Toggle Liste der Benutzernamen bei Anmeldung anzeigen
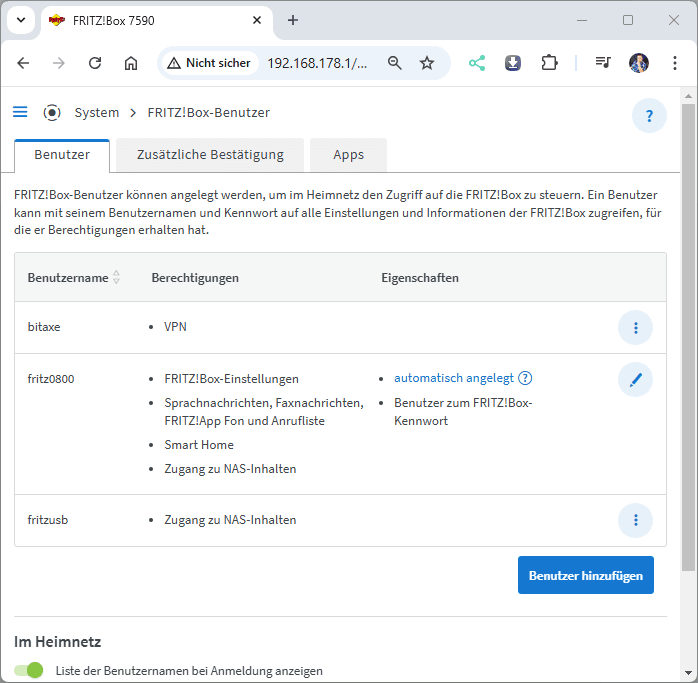698x683 pixels. click(x=29, y=670)
